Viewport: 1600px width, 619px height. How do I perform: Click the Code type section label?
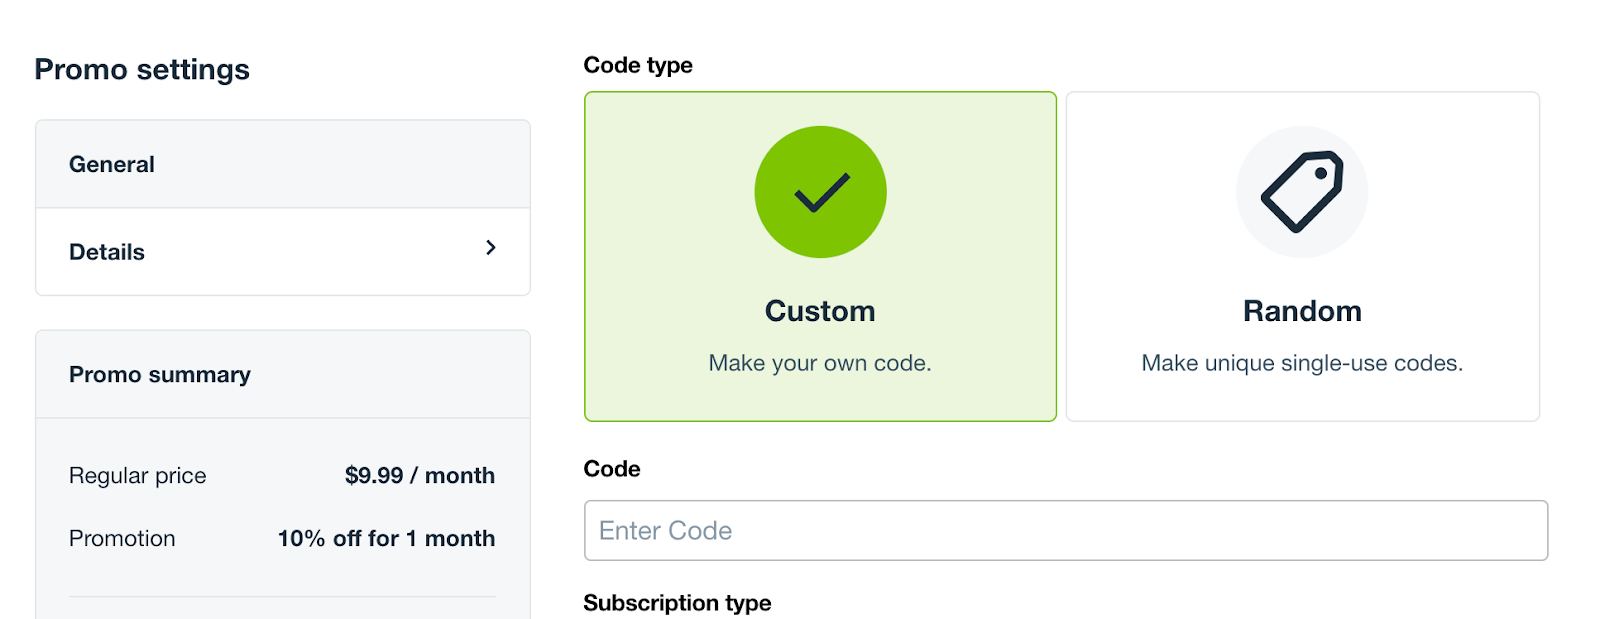coord(638,65)
